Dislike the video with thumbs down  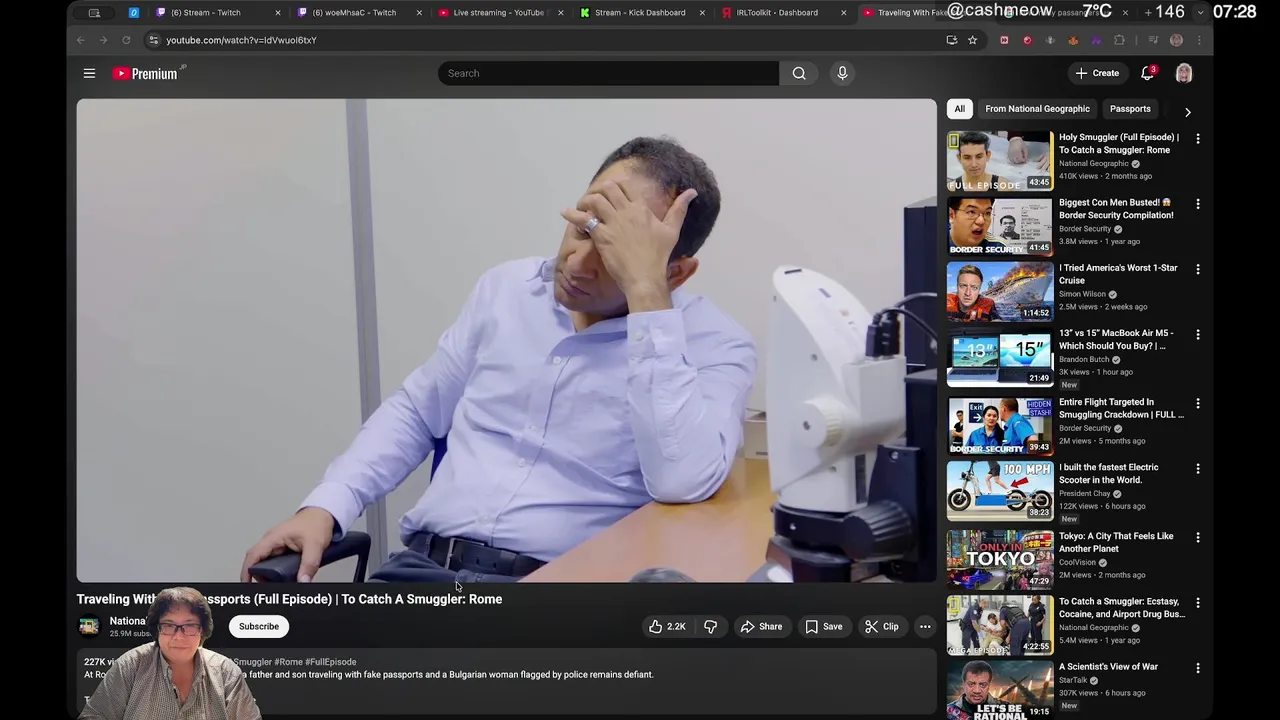pos(710,626)
